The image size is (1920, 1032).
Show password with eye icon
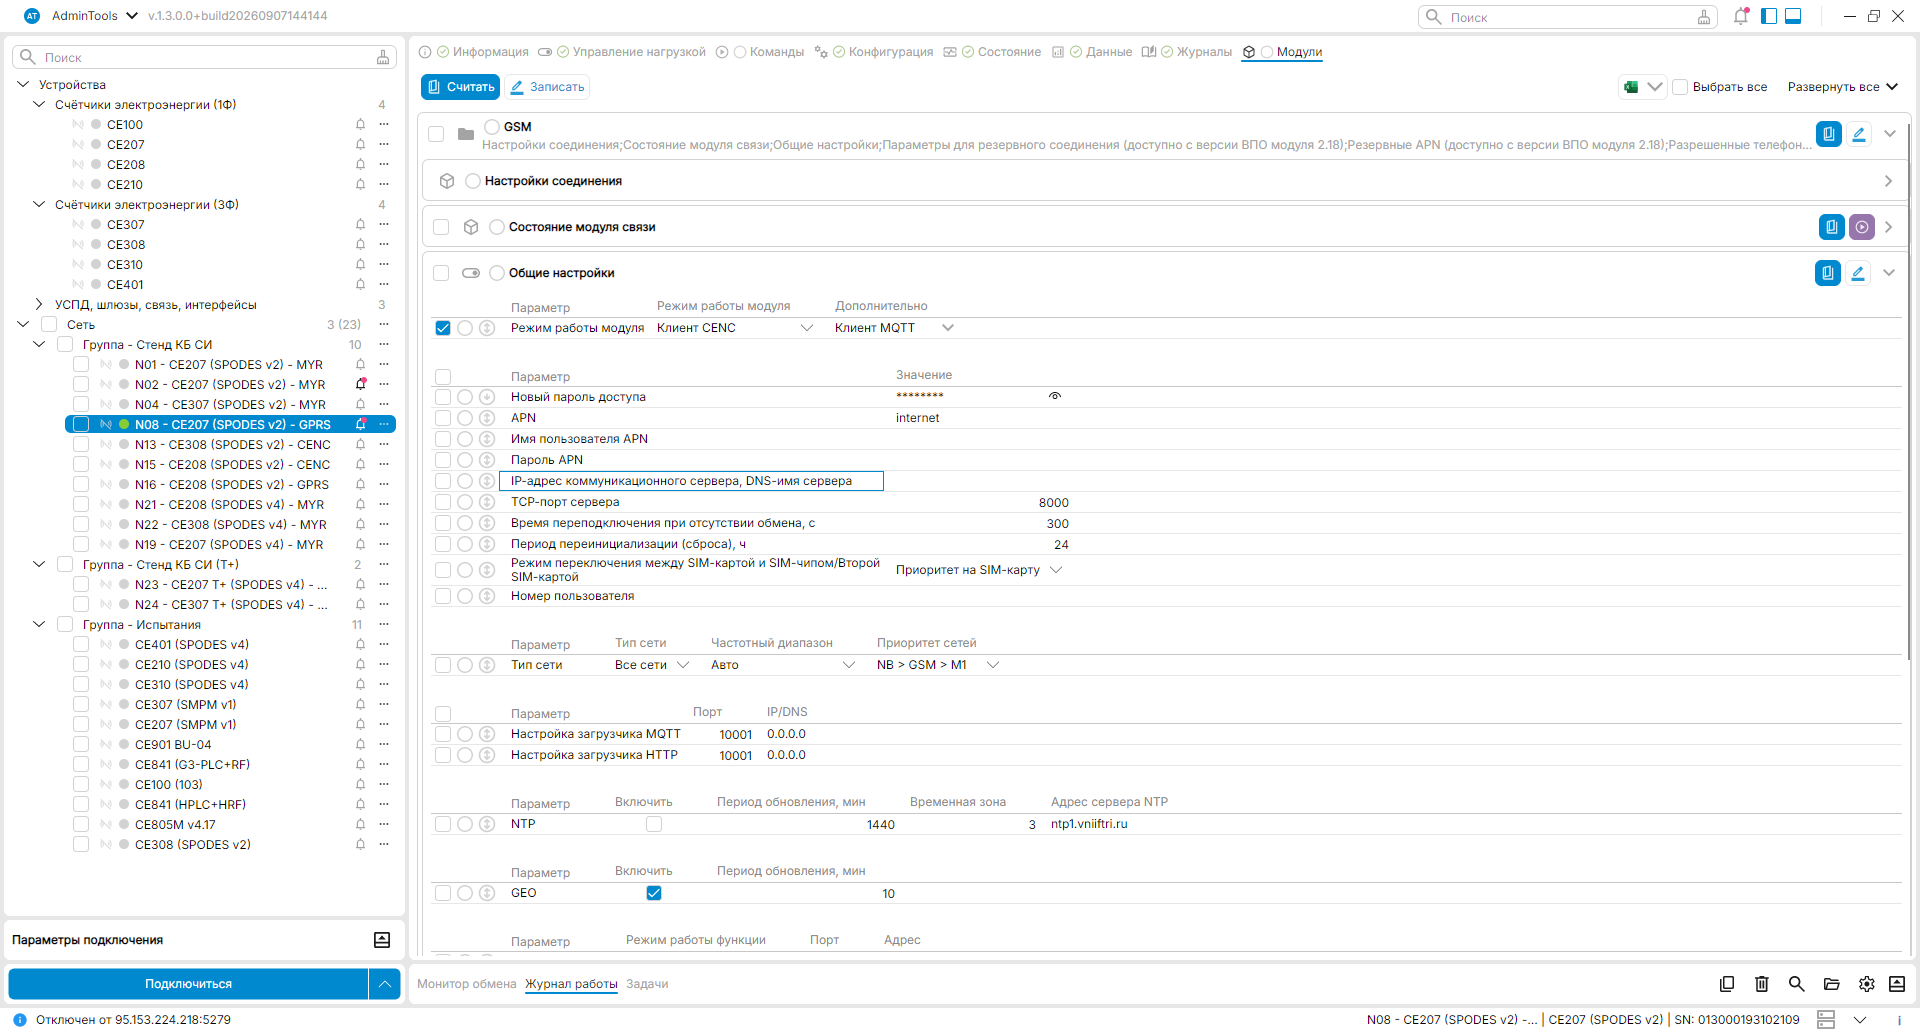coord(1055,396)
